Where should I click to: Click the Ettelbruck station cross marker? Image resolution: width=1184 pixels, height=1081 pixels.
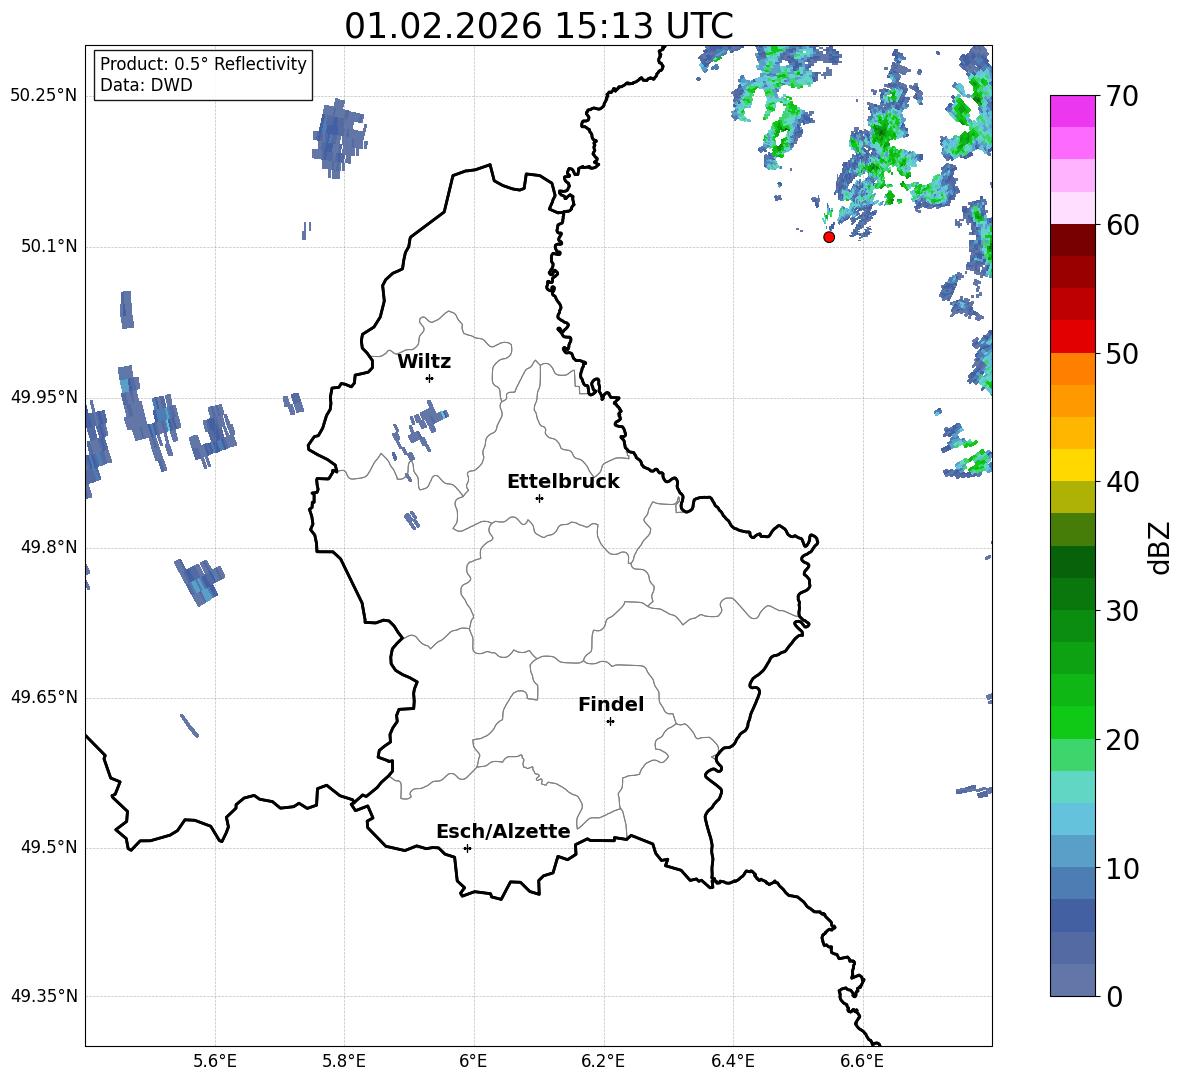coord(539,498)
